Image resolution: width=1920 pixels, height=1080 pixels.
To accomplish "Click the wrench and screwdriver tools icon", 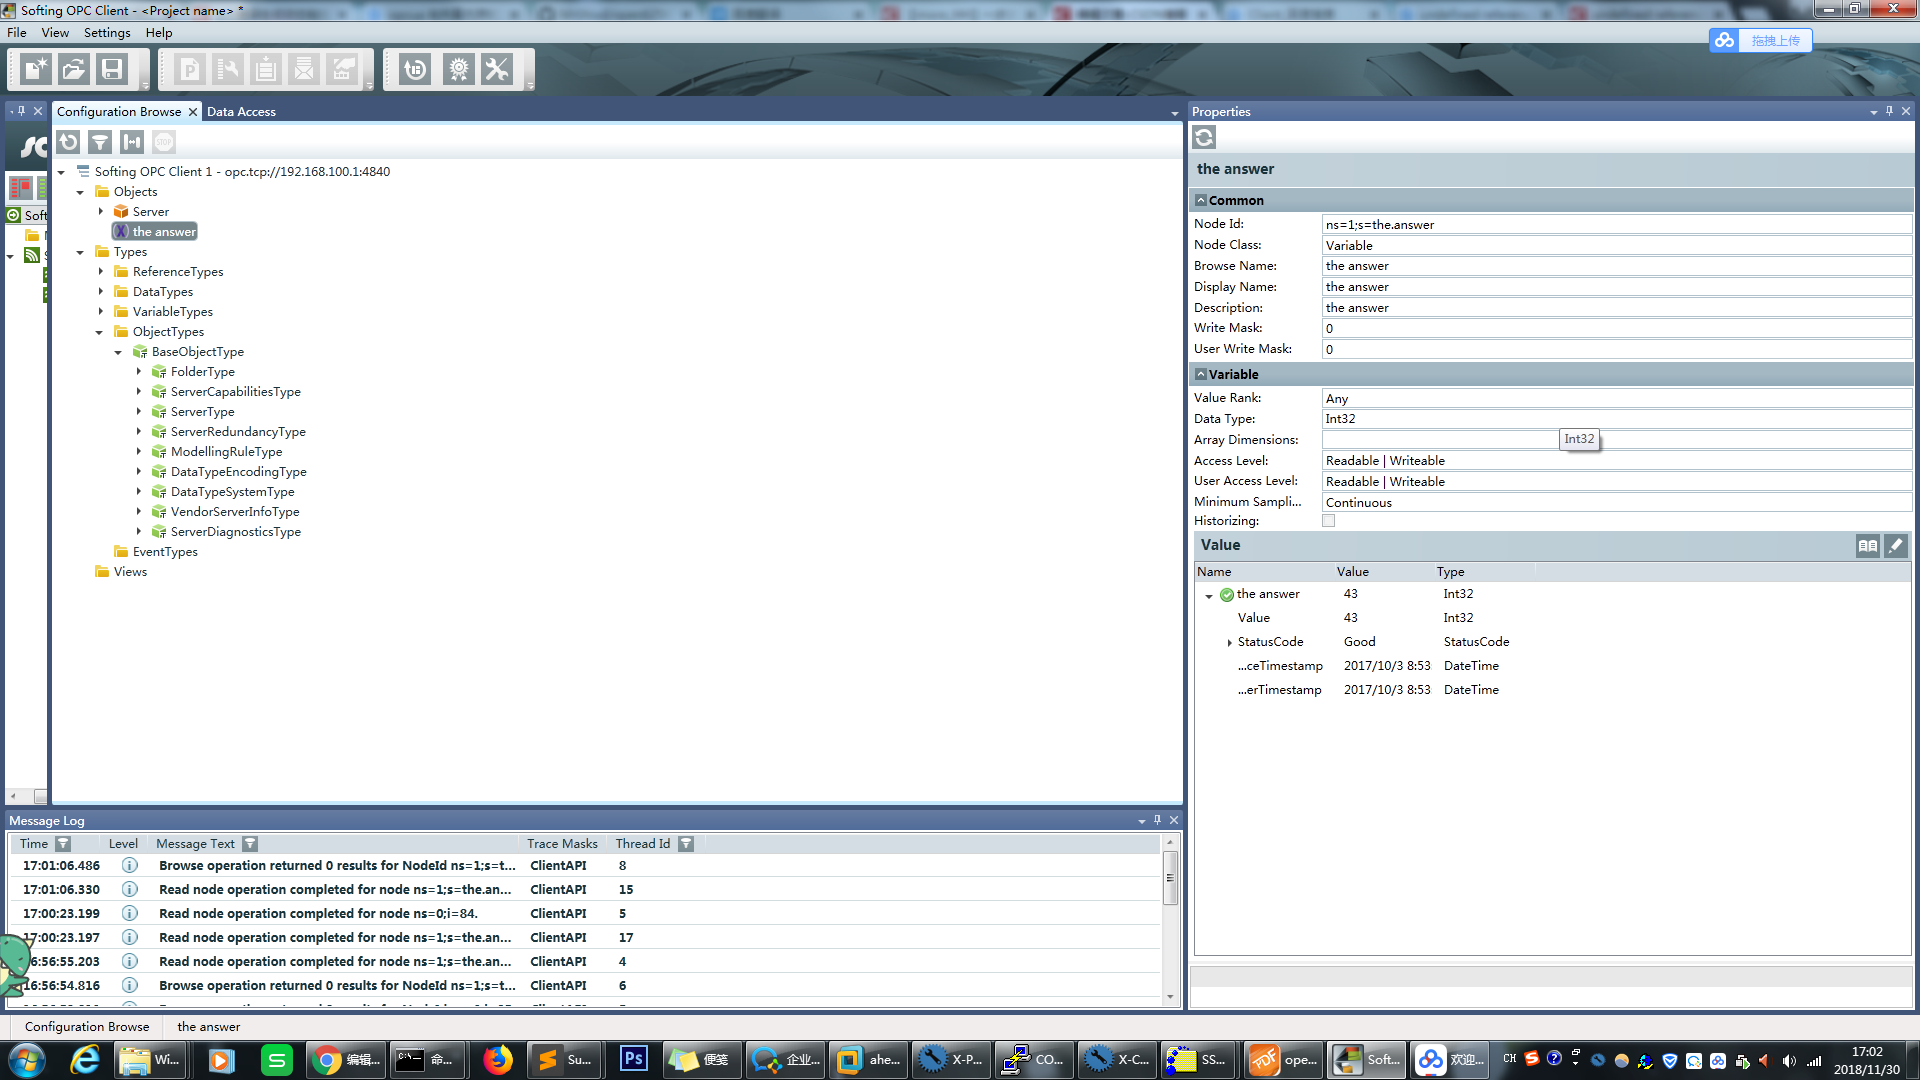I will 497,69.
